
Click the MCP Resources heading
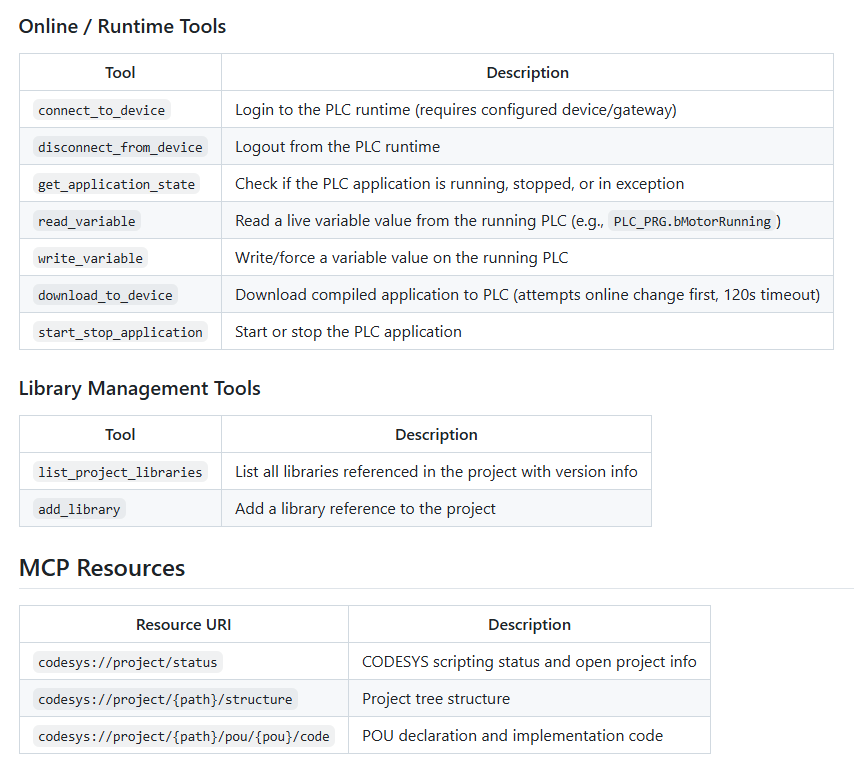(x=102, y=568)
